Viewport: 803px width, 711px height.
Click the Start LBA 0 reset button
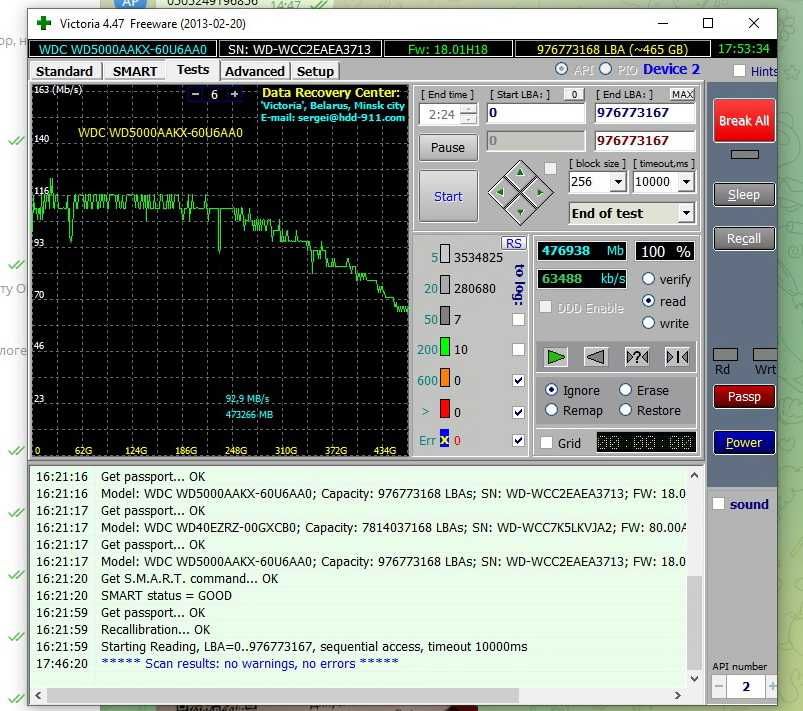coord(574,94)
